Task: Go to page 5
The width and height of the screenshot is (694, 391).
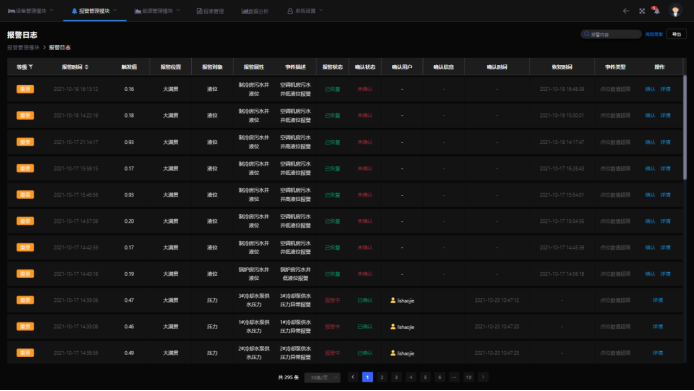Action: pyautogui.click(x=425, y=377)
